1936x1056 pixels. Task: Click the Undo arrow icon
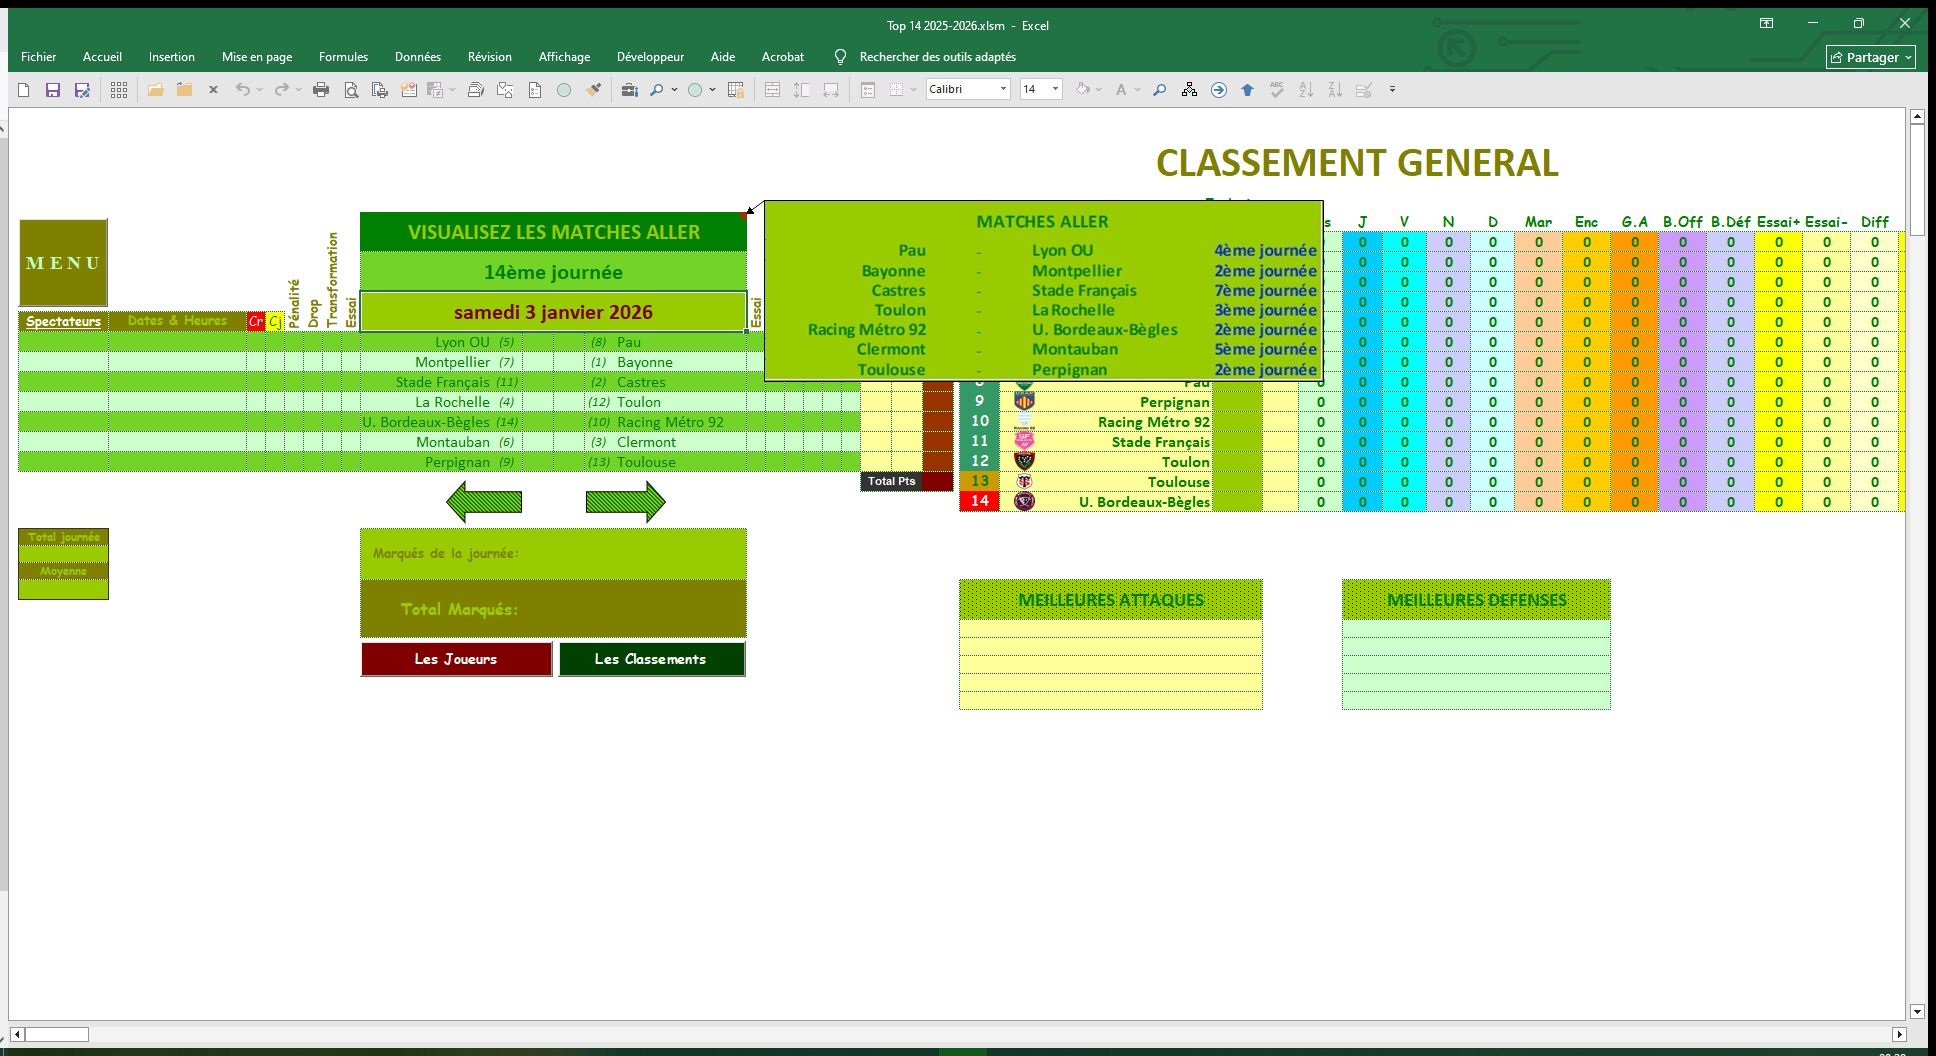(242, 90)
